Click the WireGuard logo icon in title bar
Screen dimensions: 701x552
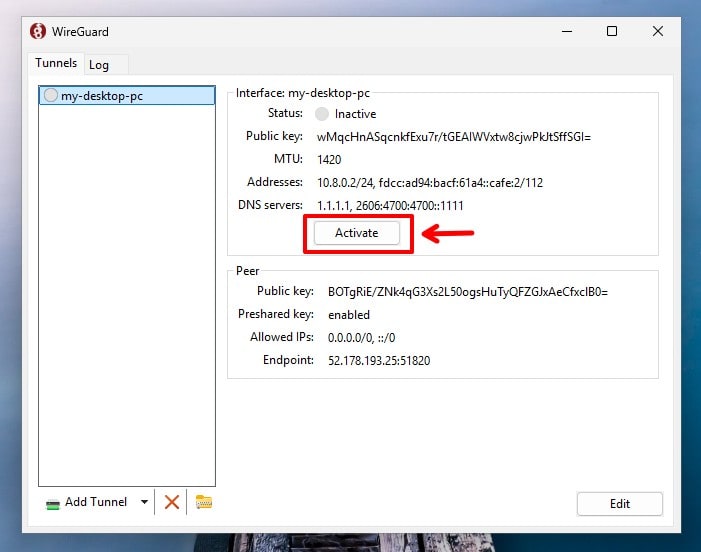(x=38, y=31)
